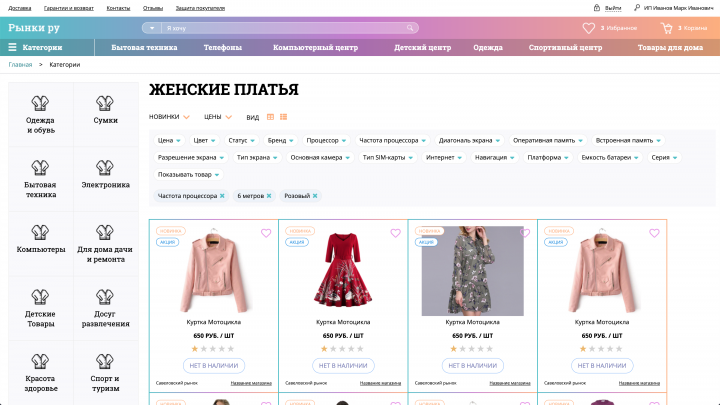
Task: Open the Защита покупателя link
Action: [x=200, y=8]
